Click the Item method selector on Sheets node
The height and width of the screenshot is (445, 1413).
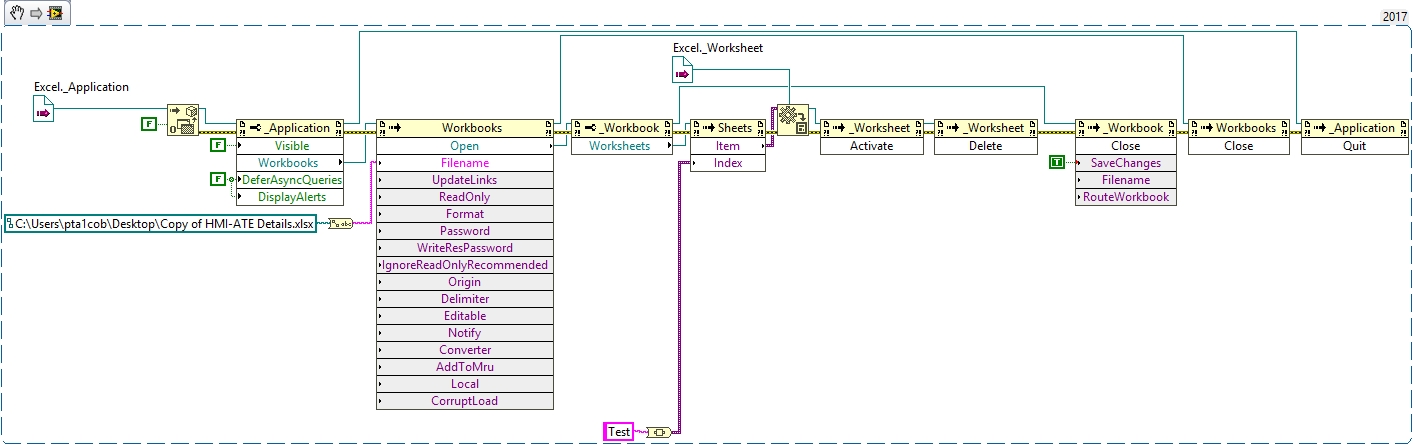[728, 146]
